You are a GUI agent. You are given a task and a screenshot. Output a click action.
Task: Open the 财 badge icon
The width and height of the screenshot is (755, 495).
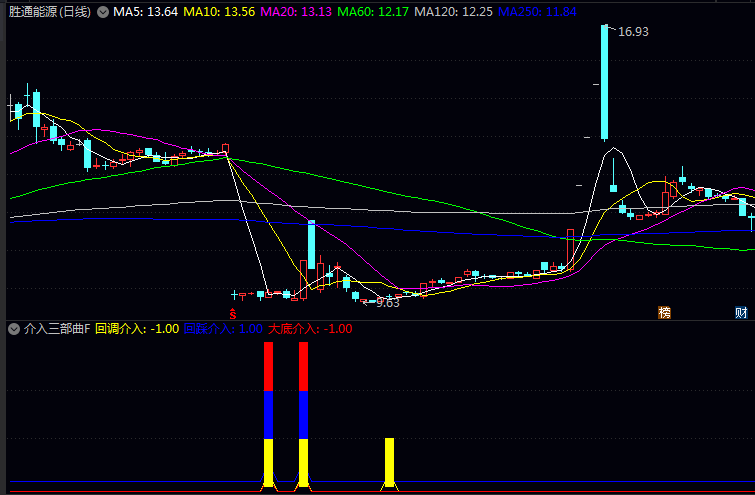pyautogui.click(x=741, y=313)
